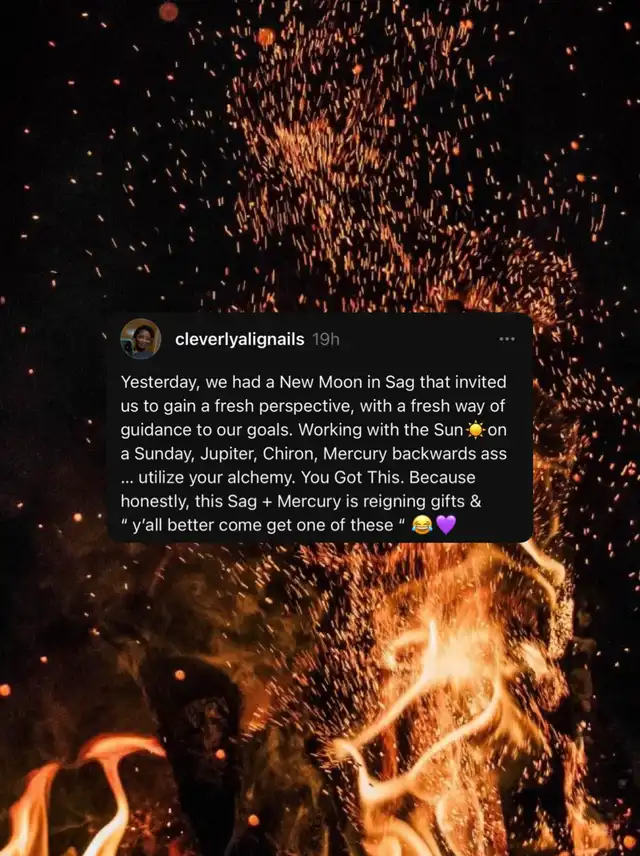Click the cleverlyalignails profile avatar
This screenshot has width=640, height=856.
[x=140, y=339]
